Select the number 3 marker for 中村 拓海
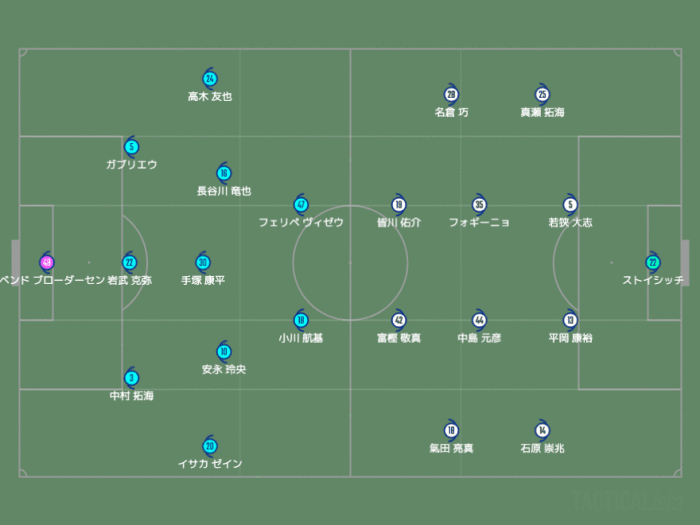 coord(131,378)
